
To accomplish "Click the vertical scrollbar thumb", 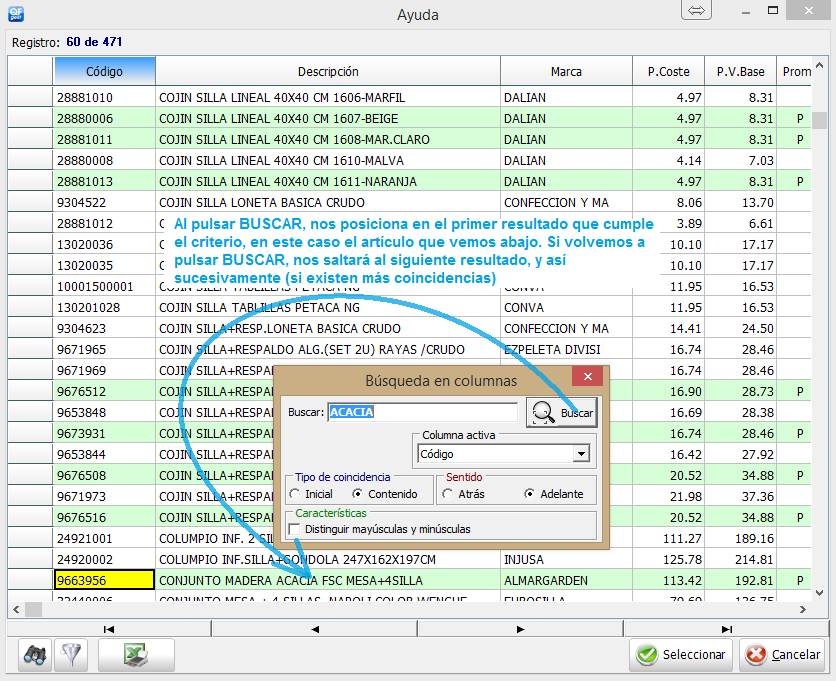I will pyautogui.click(x=820, y=120).
